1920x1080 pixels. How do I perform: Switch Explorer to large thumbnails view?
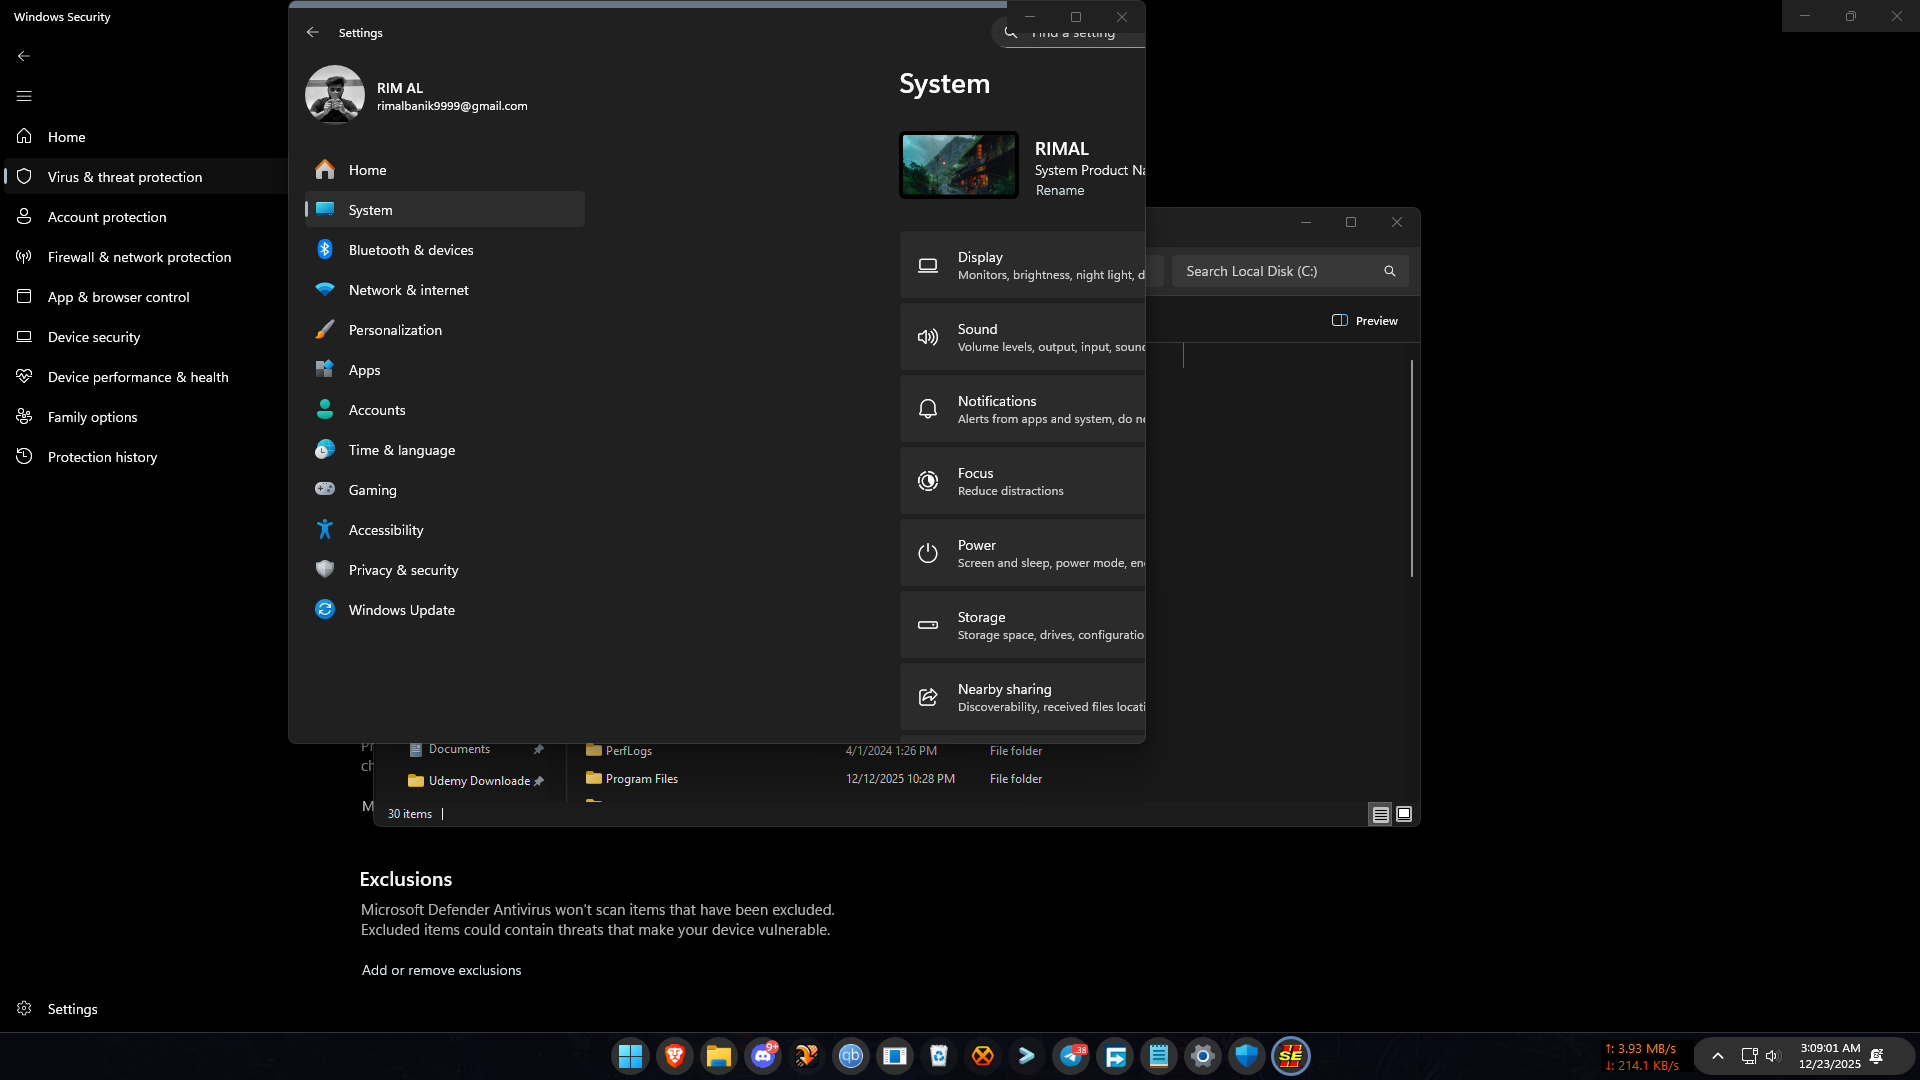point(1404,814)
